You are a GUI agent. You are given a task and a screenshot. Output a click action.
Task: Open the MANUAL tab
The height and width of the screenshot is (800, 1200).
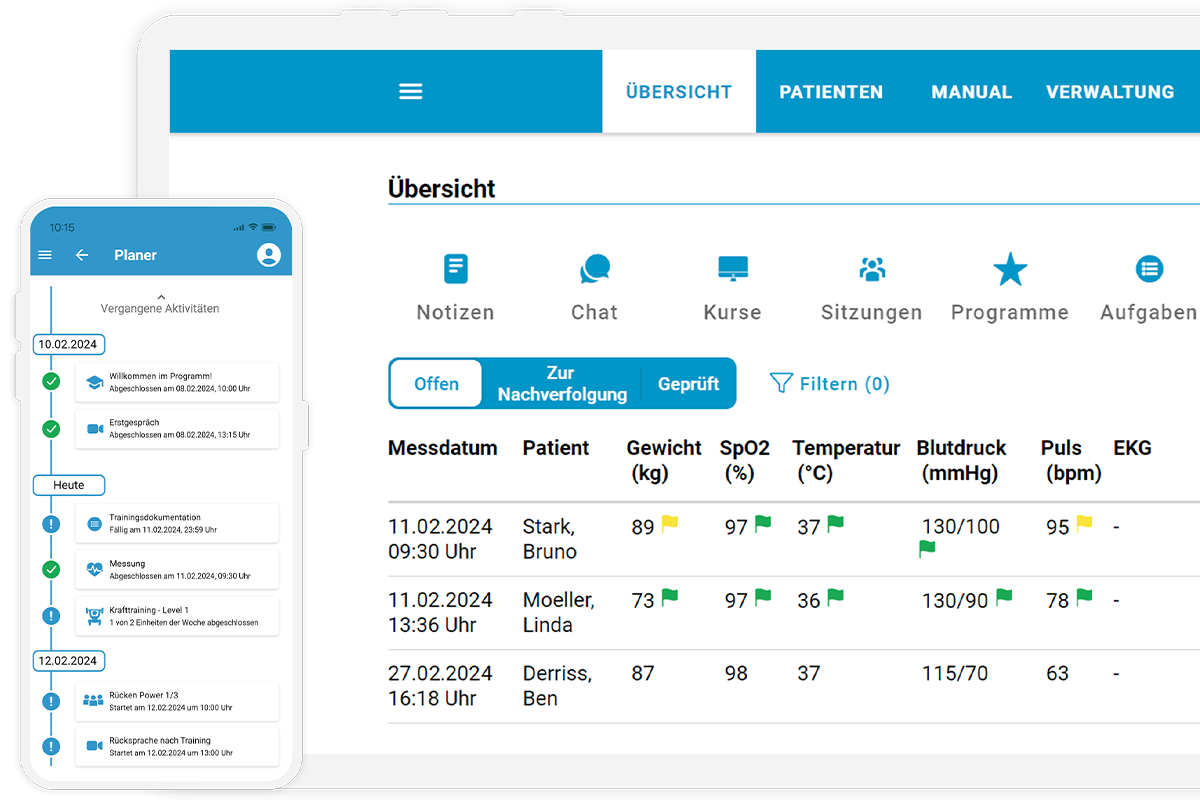point(971,92)
